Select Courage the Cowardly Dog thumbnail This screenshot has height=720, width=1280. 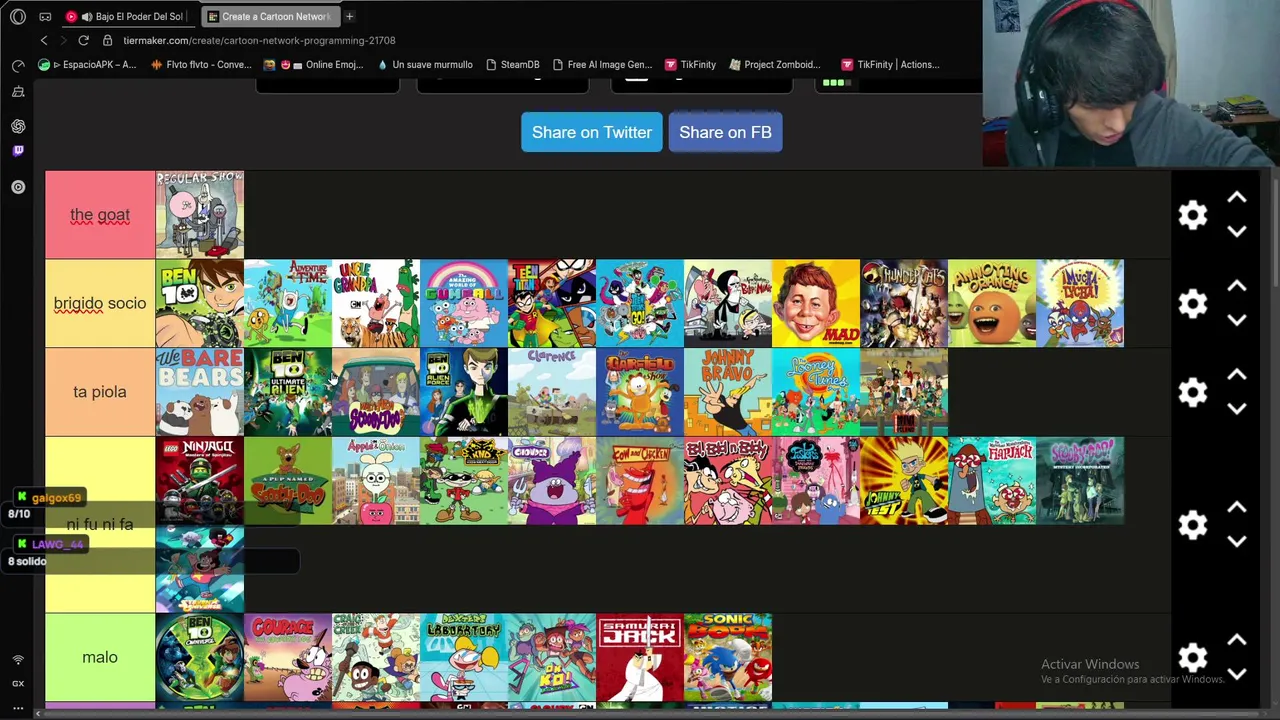click(288, 657)
